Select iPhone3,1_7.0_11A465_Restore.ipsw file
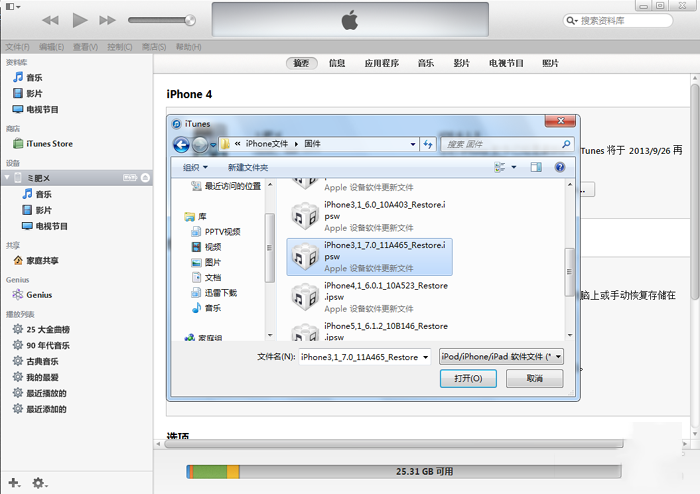The image size is (700, 494). (369, 257)
